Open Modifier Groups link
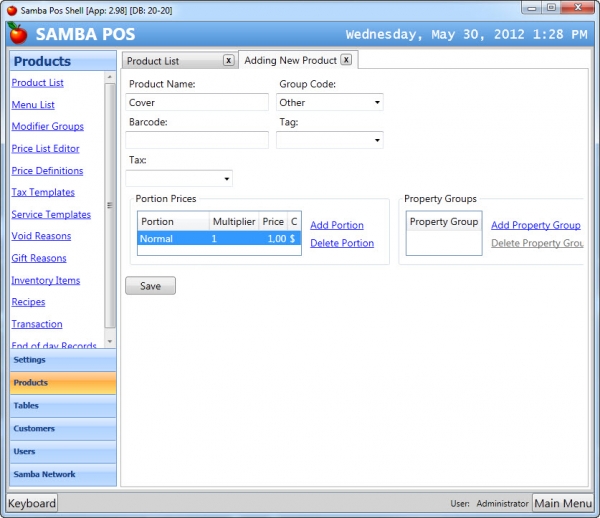The height and width of the screenshot is (518, 600). click(47, 126)
